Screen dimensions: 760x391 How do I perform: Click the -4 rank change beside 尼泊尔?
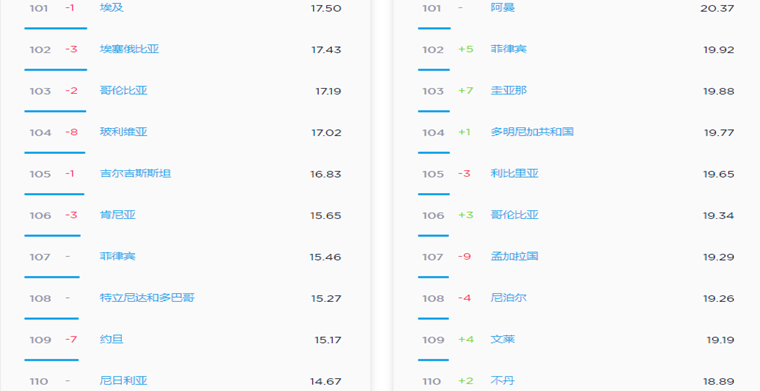click(x=464, y=298)
